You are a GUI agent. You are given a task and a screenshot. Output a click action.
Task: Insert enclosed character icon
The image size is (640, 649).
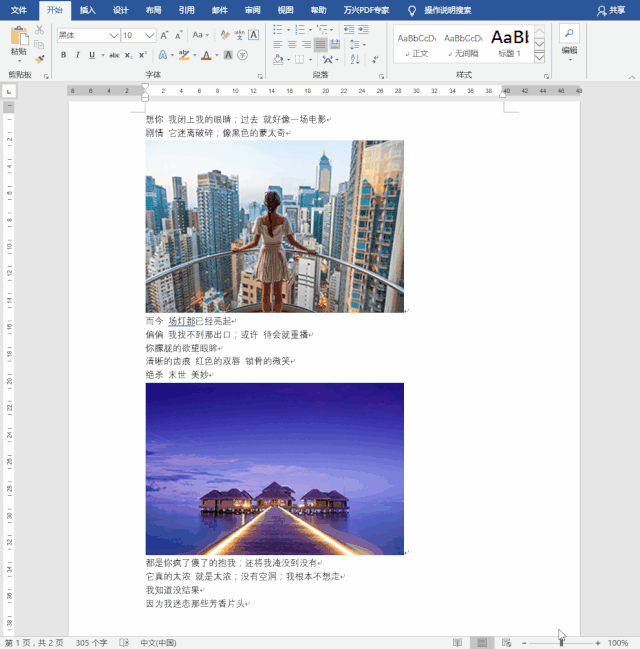click(243, 55)
